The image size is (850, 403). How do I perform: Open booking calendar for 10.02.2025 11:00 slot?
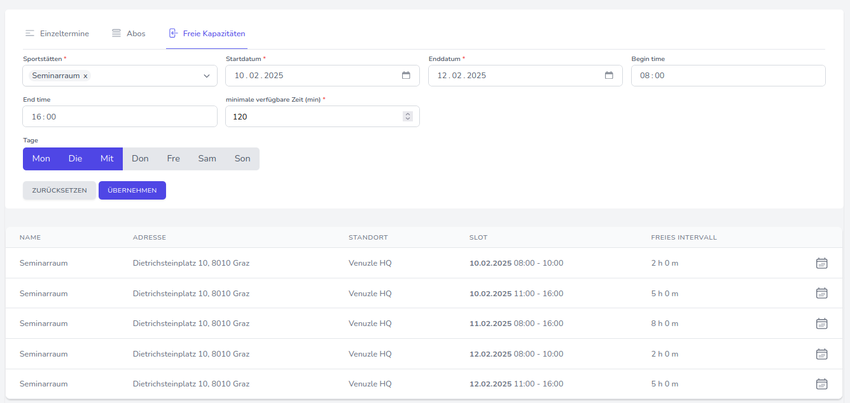[821, 294]
